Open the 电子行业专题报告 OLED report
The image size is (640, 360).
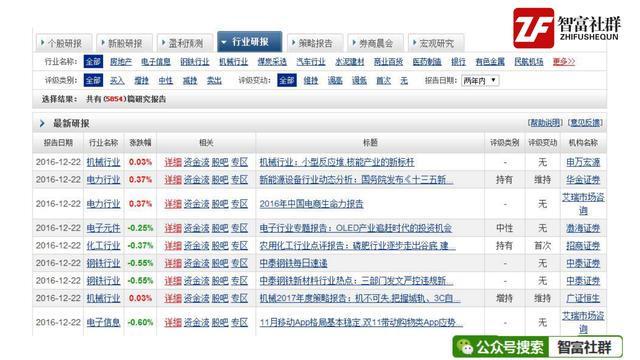[x=356, y=228]
